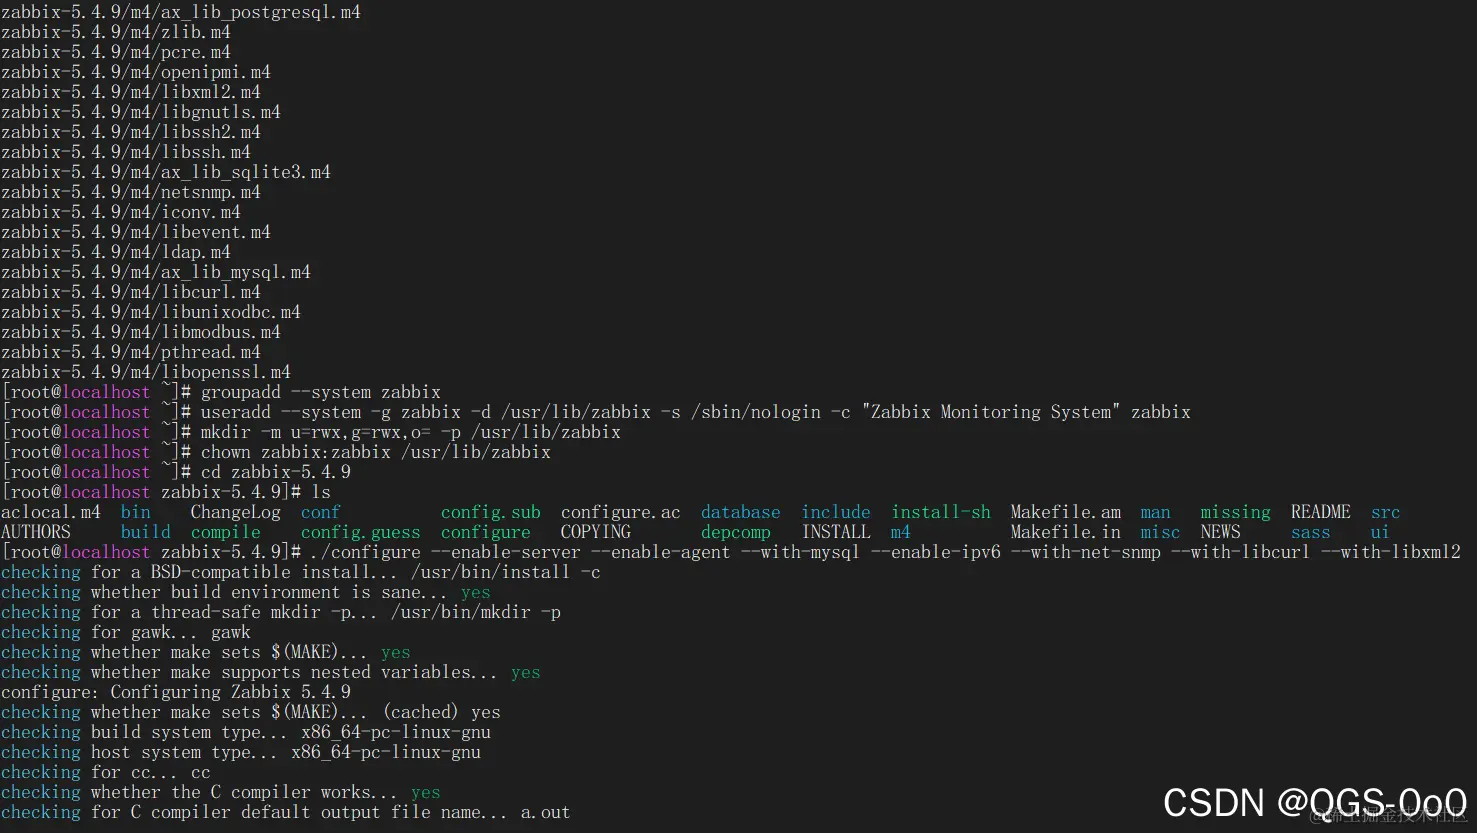Click the line zabbix-5.4.9/m4/pcre.m4

click(116, 52)
